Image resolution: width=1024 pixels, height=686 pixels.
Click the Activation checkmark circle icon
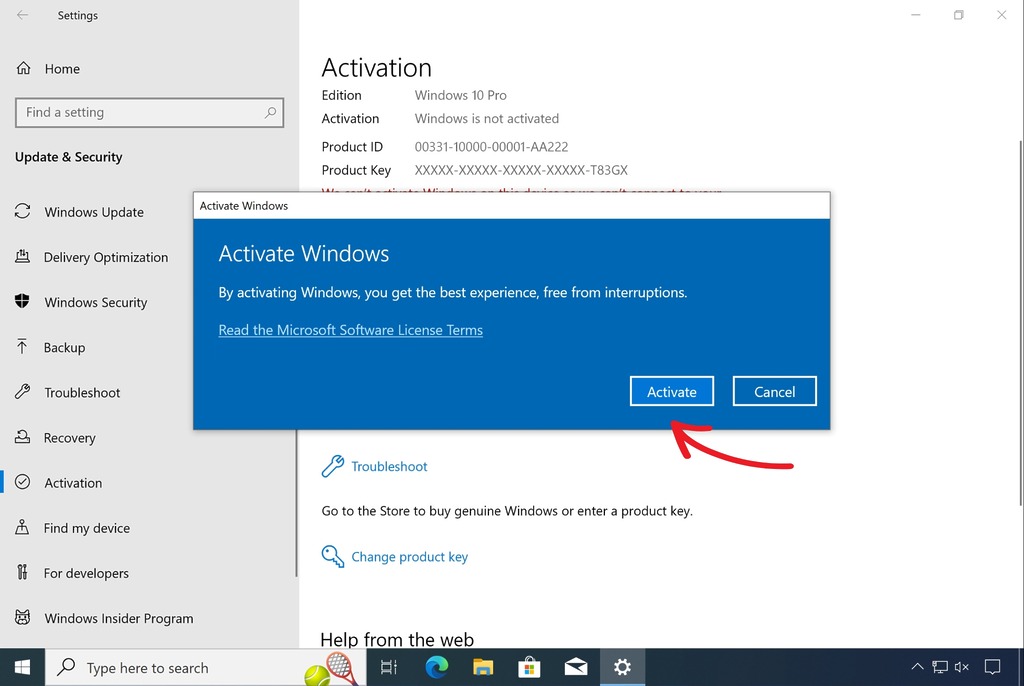pyautogui.click(x=22, y=482)
